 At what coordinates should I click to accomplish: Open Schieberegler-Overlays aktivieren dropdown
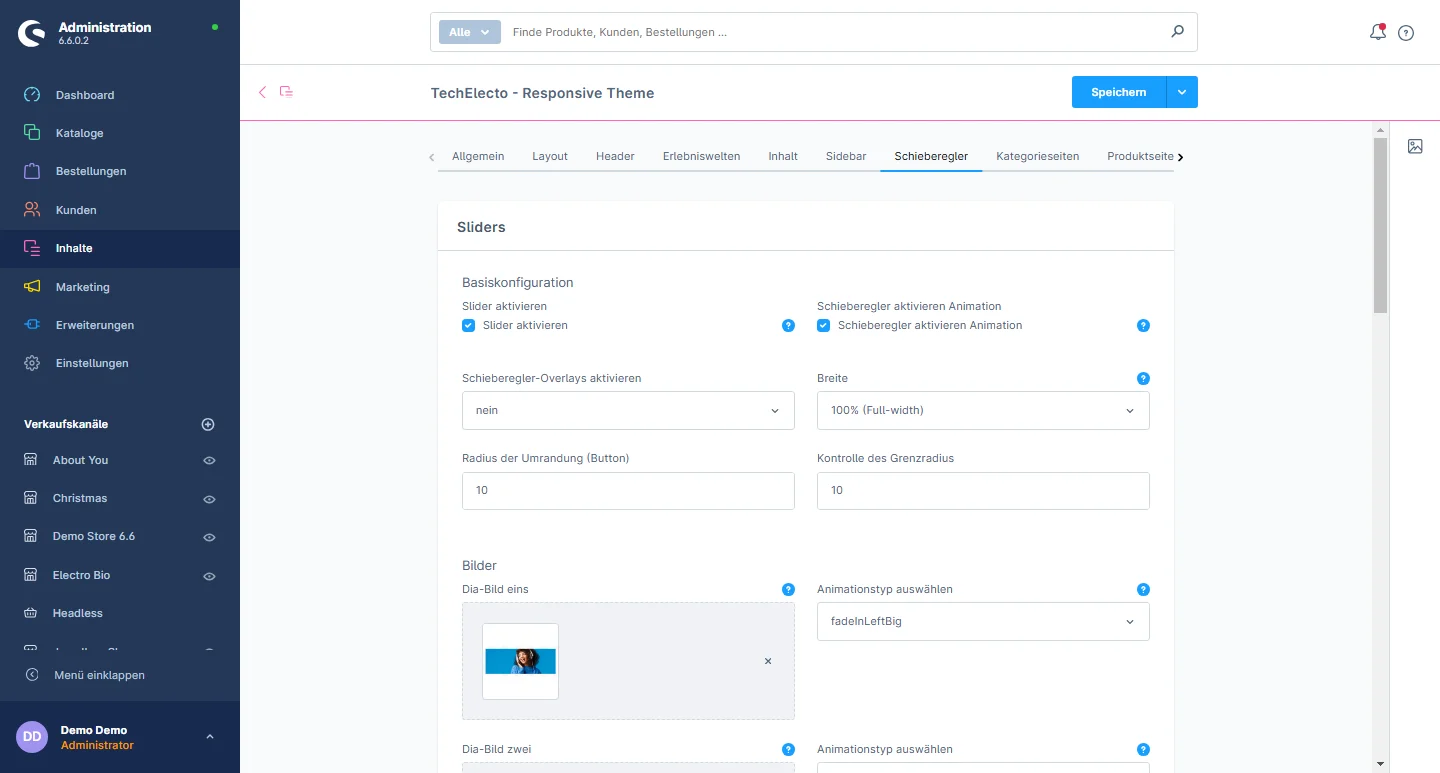pyautogui.click(x=628, y=411)
